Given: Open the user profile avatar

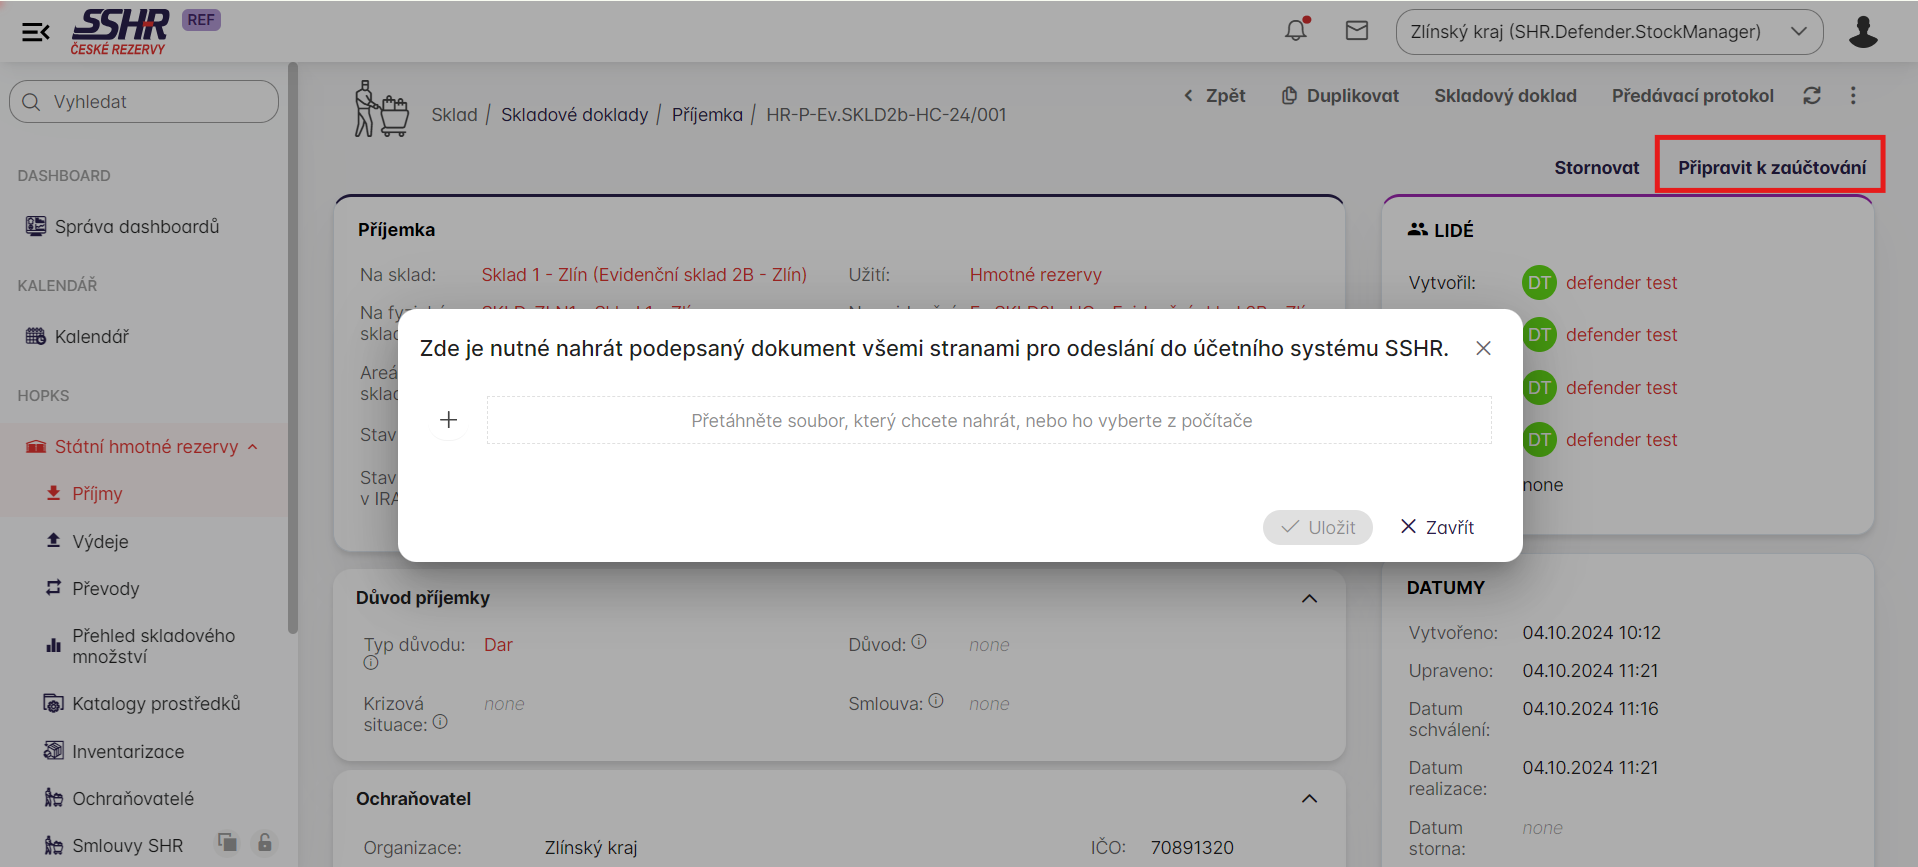Looking at the screenshot, I should (x=1862, y=32).
